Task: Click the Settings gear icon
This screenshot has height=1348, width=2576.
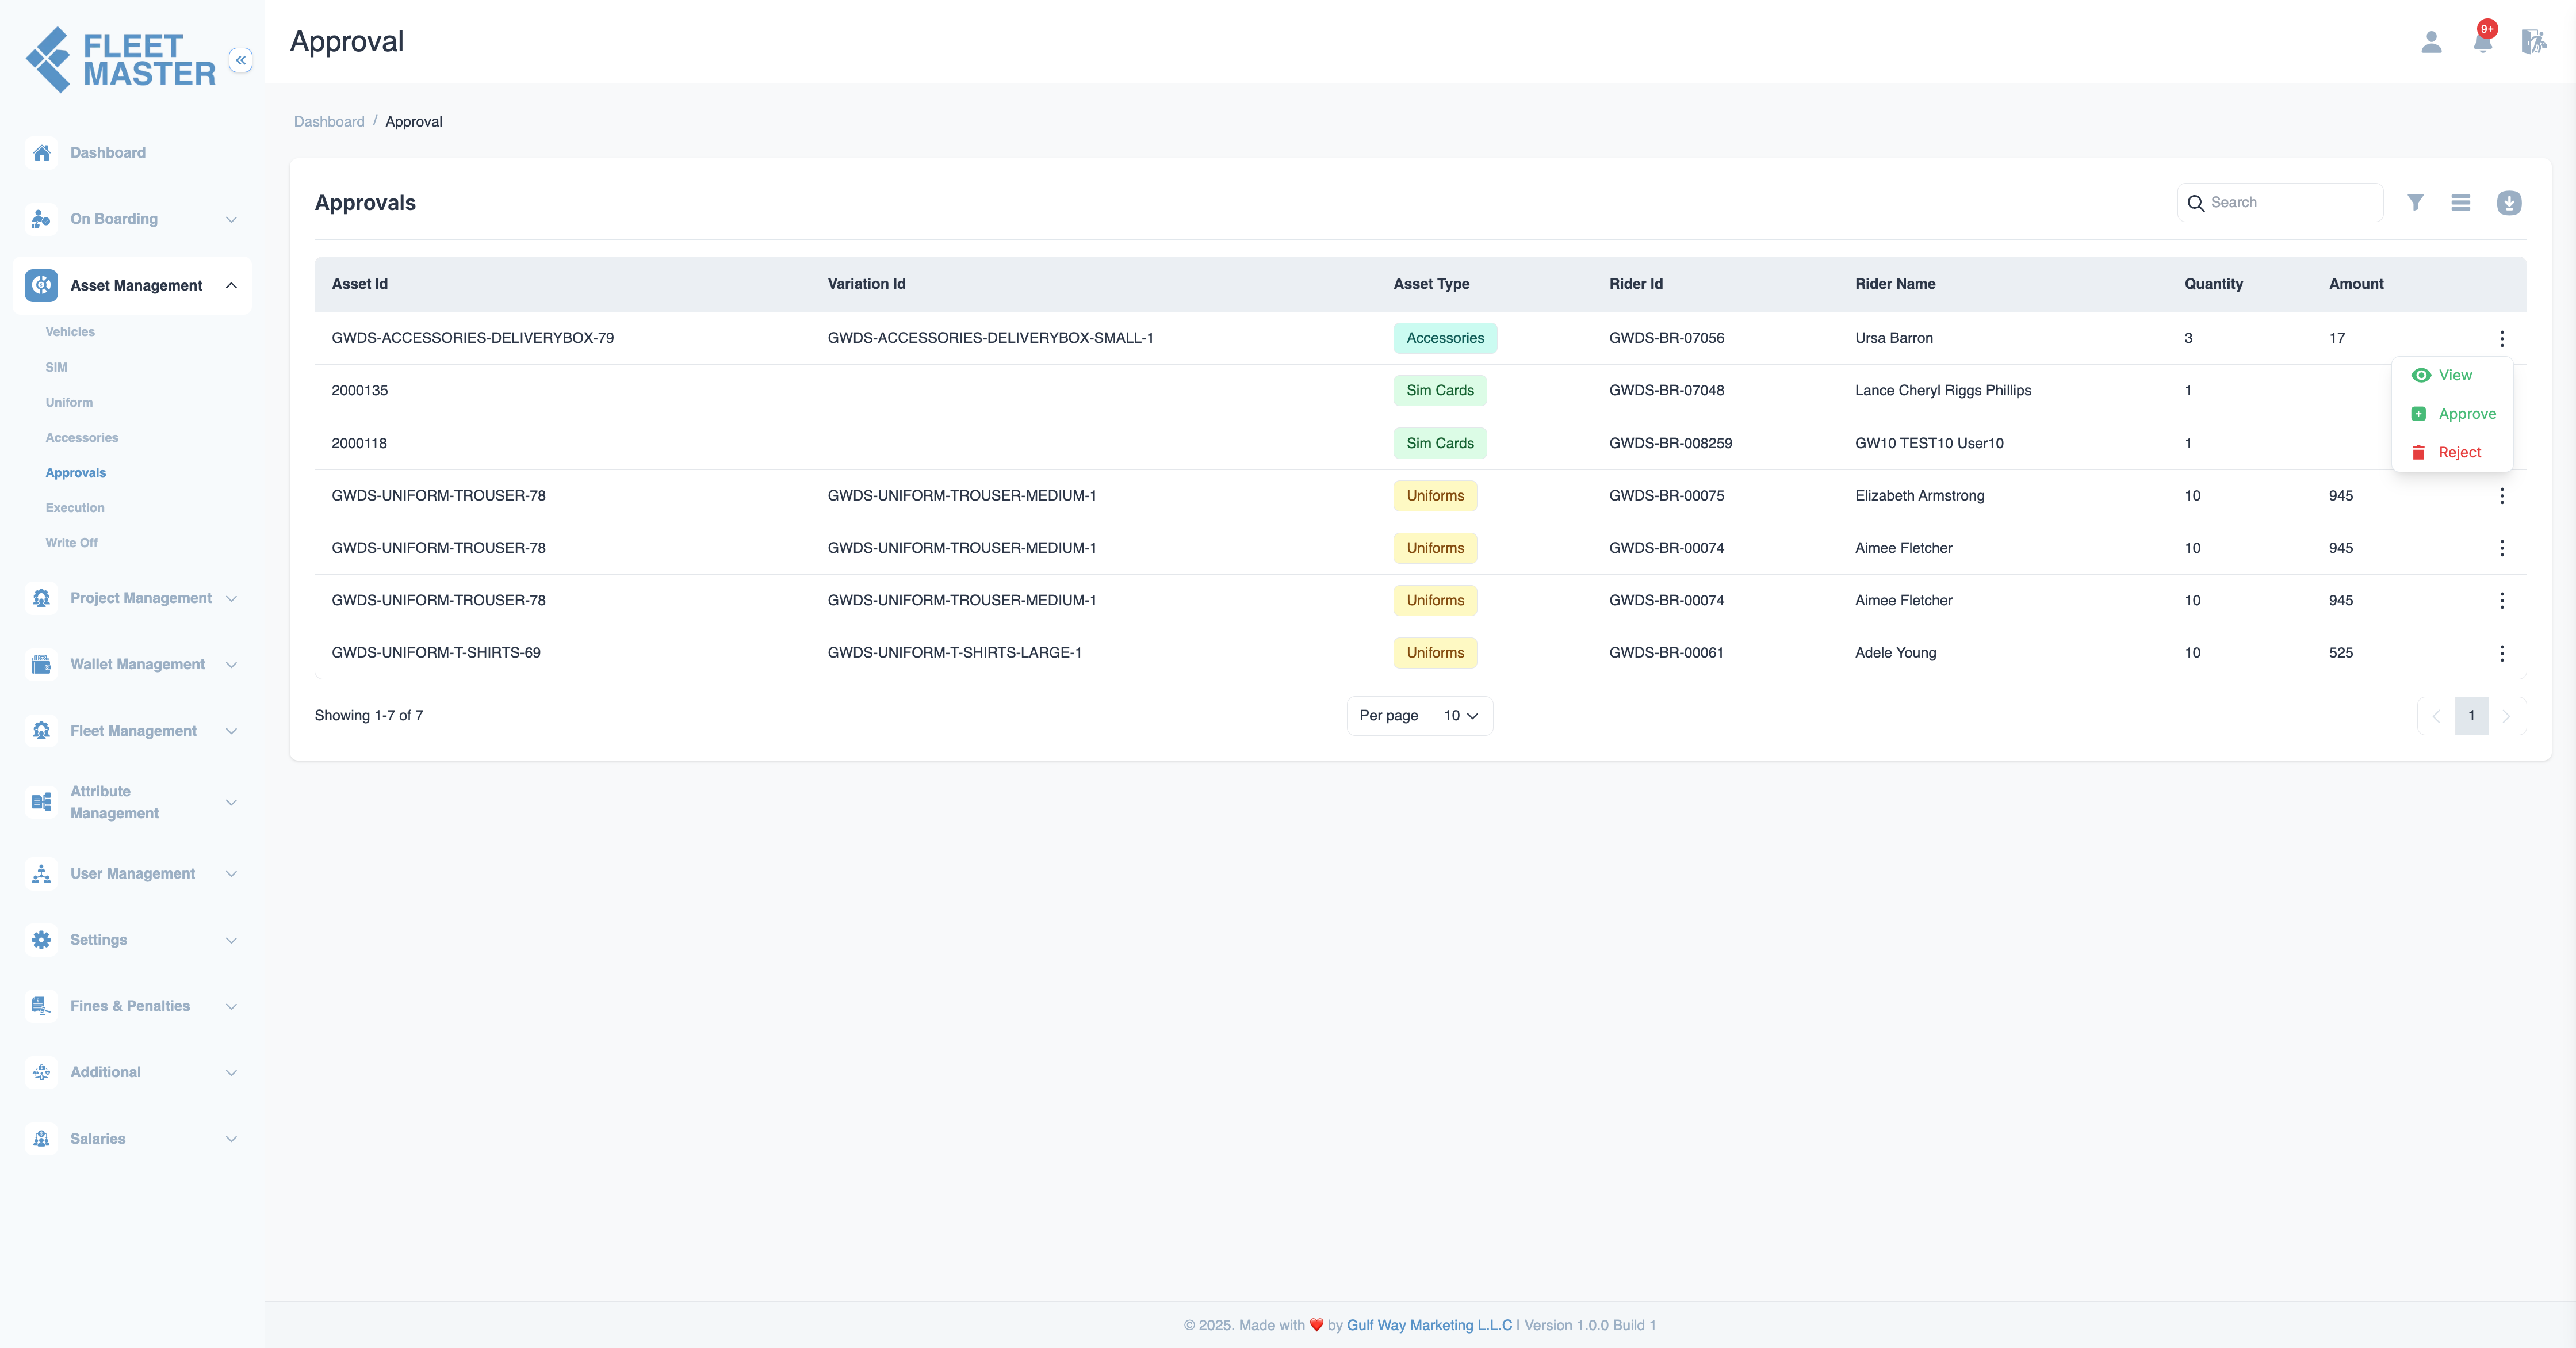Action: (x=41, y=940)
